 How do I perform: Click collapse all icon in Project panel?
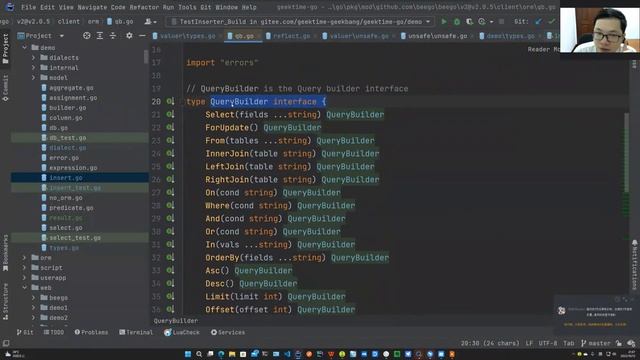[113, 36]
